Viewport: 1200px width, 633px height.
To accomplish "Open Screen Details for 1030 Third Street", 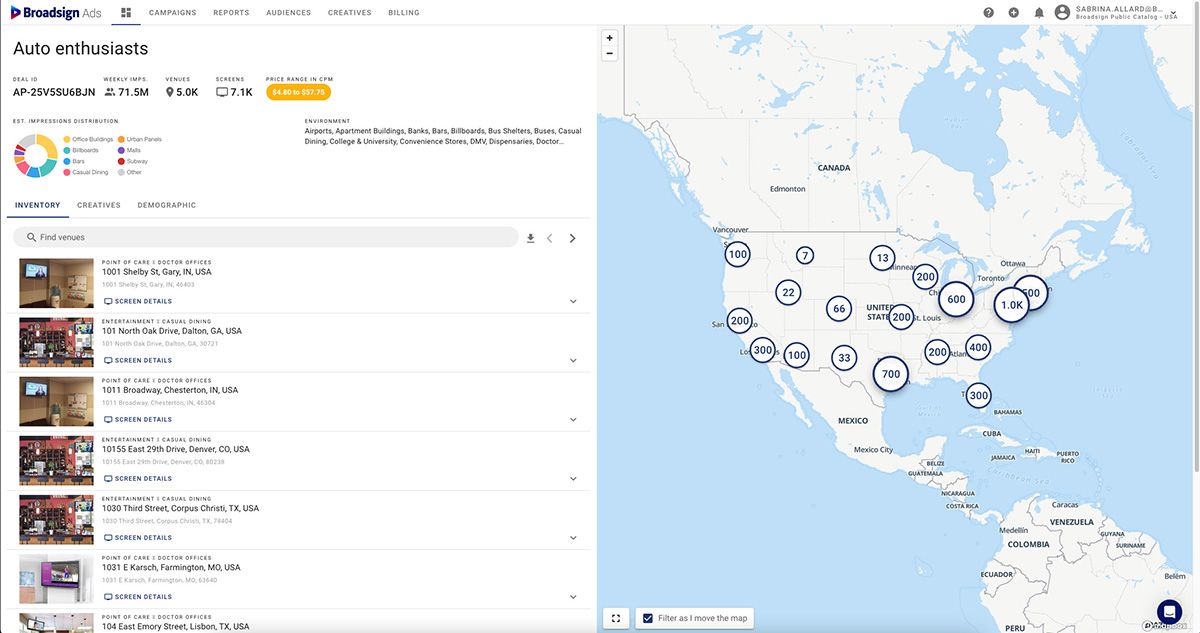I will click(138, 537).
